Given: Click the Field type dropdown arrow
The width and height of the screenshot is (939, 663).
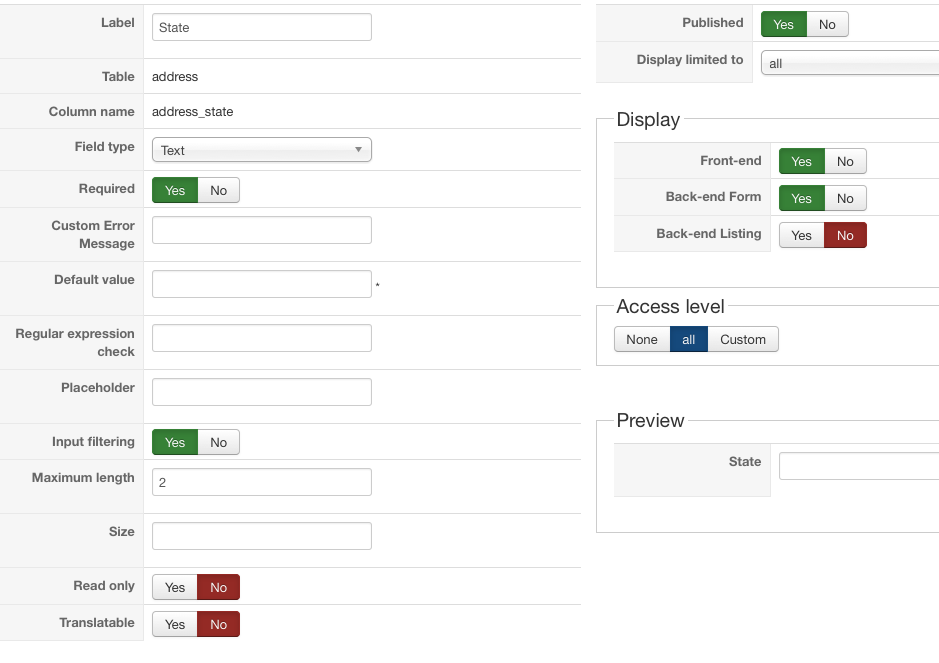Looking at the screenshot, I should coord(358,151).
